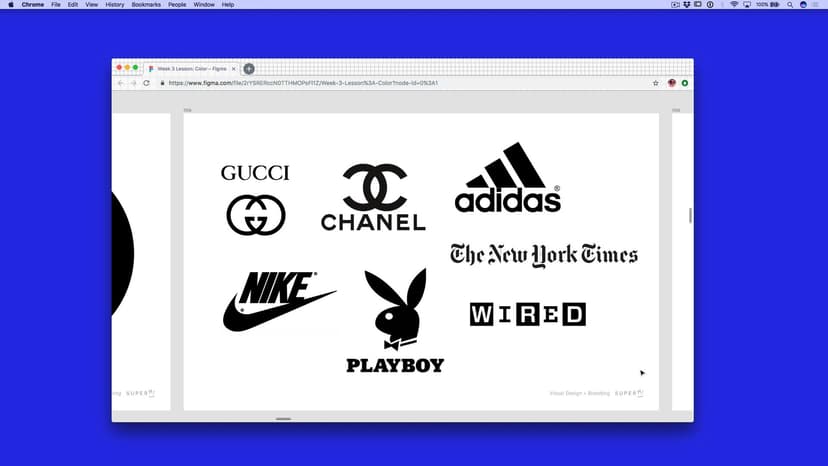Select the Nike swoosh logo

click(x=279, y=302)
